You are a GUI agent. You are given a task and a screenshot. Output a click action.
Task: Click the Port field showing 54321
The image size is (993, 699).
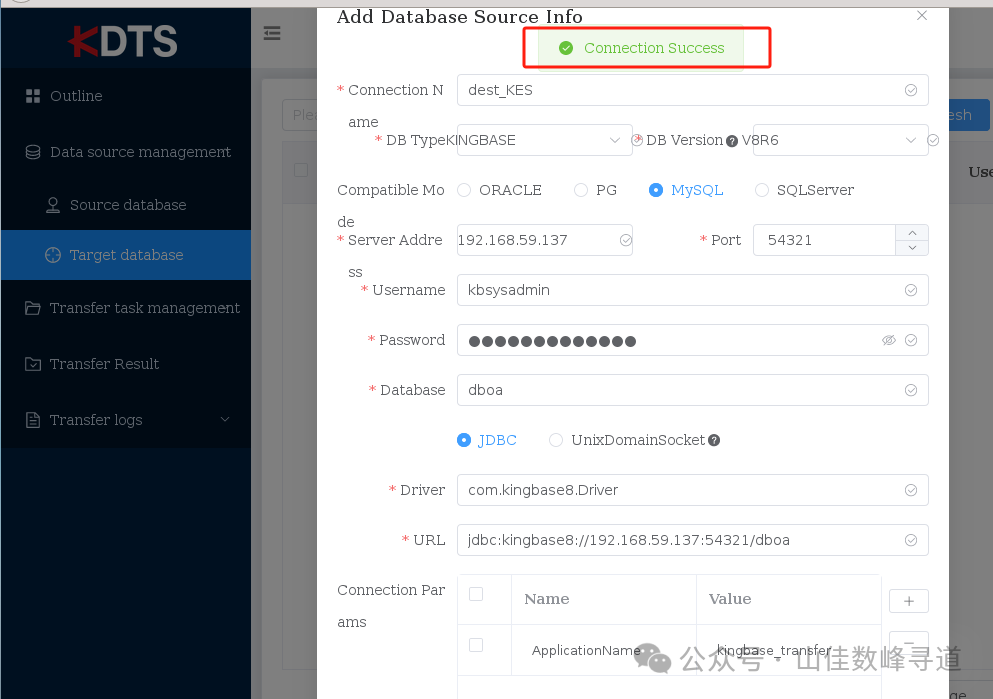pos(824,240)
